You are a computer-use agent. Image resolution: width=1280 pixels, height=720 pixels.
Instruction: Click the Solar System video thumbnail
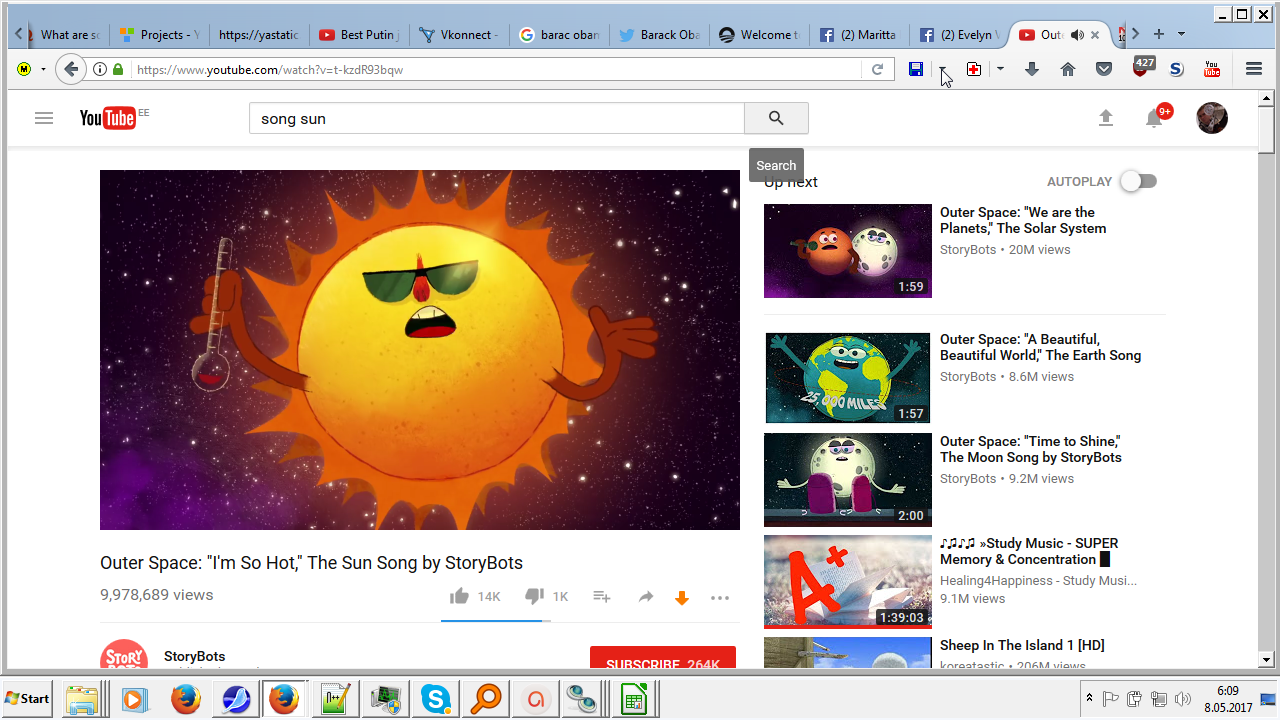[848, 251]
